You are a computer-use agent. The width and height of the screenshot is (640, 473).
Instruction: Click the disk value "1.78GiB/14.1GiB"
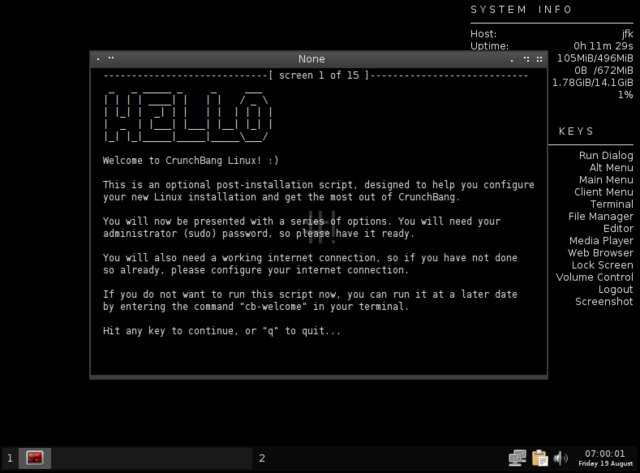tap(593, 83)
